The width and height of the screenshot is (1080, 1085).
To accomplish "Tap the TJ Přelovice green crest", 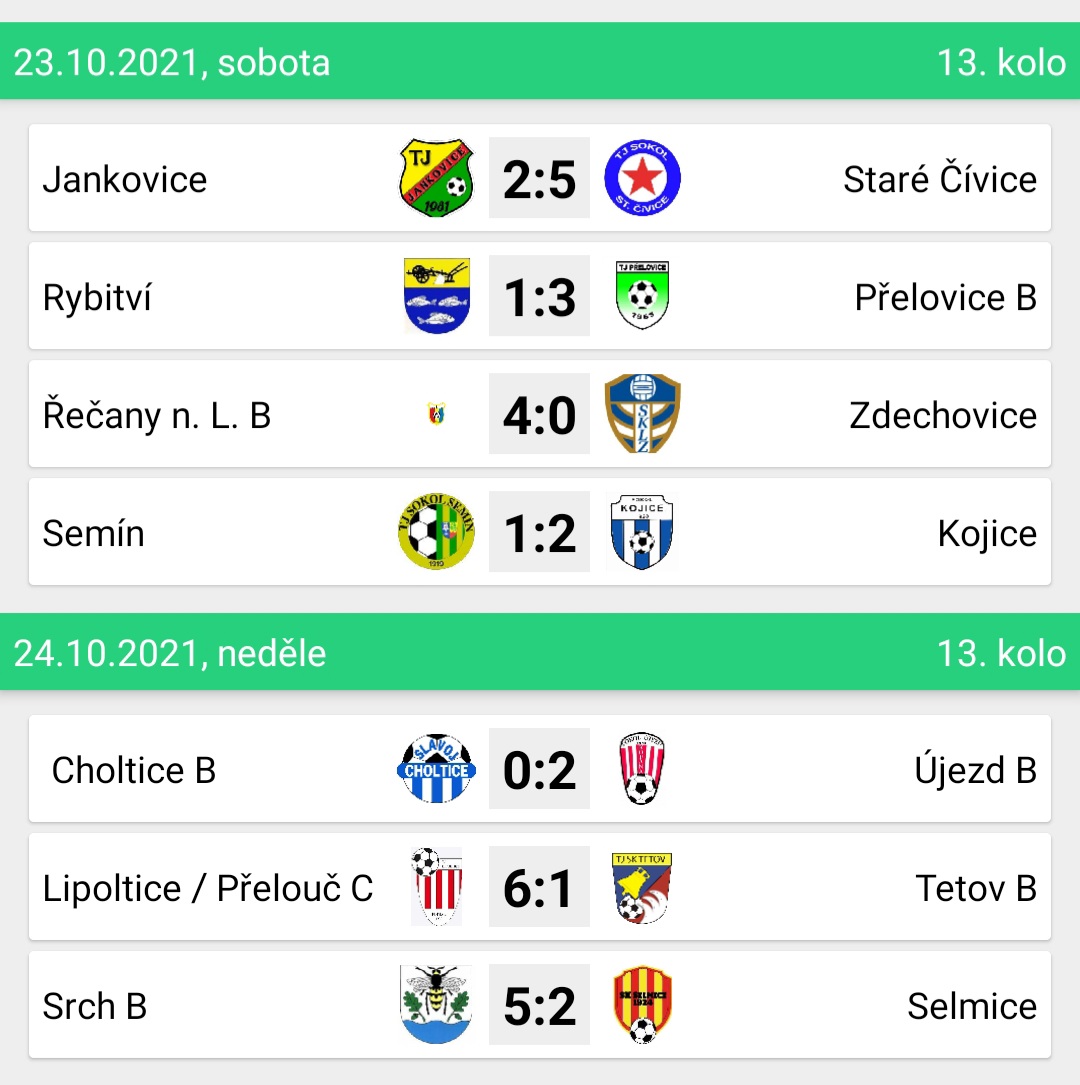I will [642, 295].
